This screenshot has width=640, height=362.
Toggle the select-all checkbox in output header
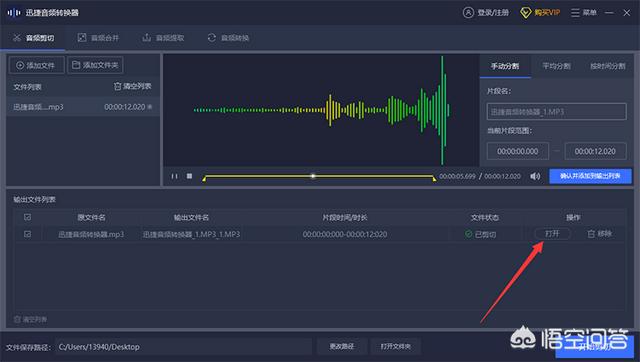click(27, 217)
